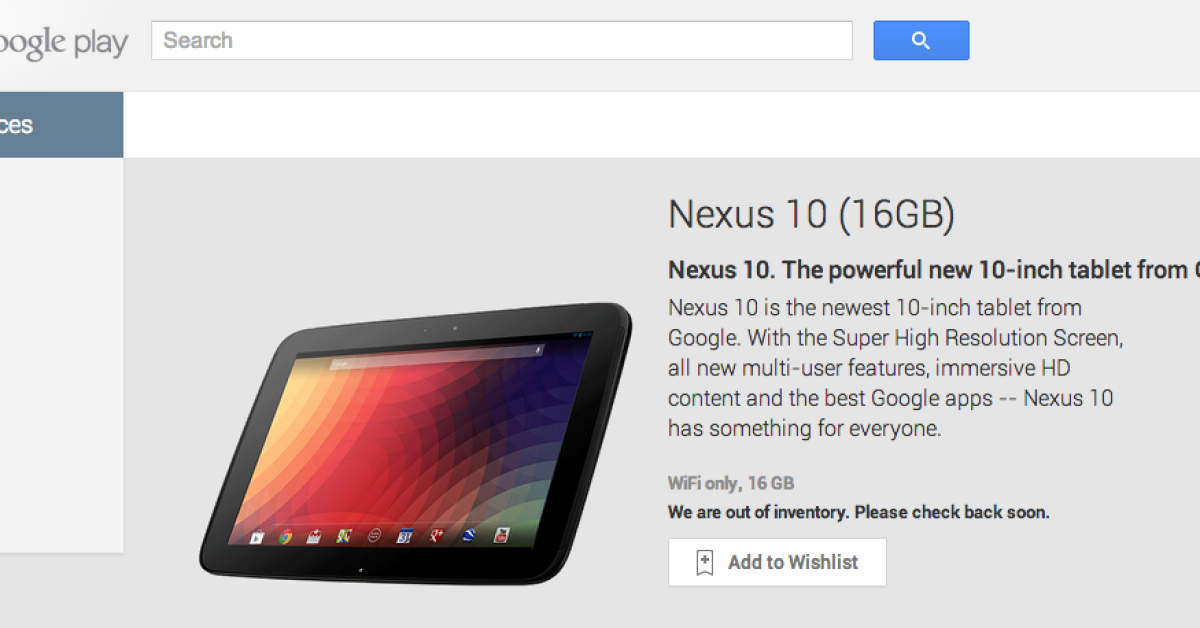Click the microphone icon on tablet search bar
Screen dimensions: 1200x628
tap(538, 349)
